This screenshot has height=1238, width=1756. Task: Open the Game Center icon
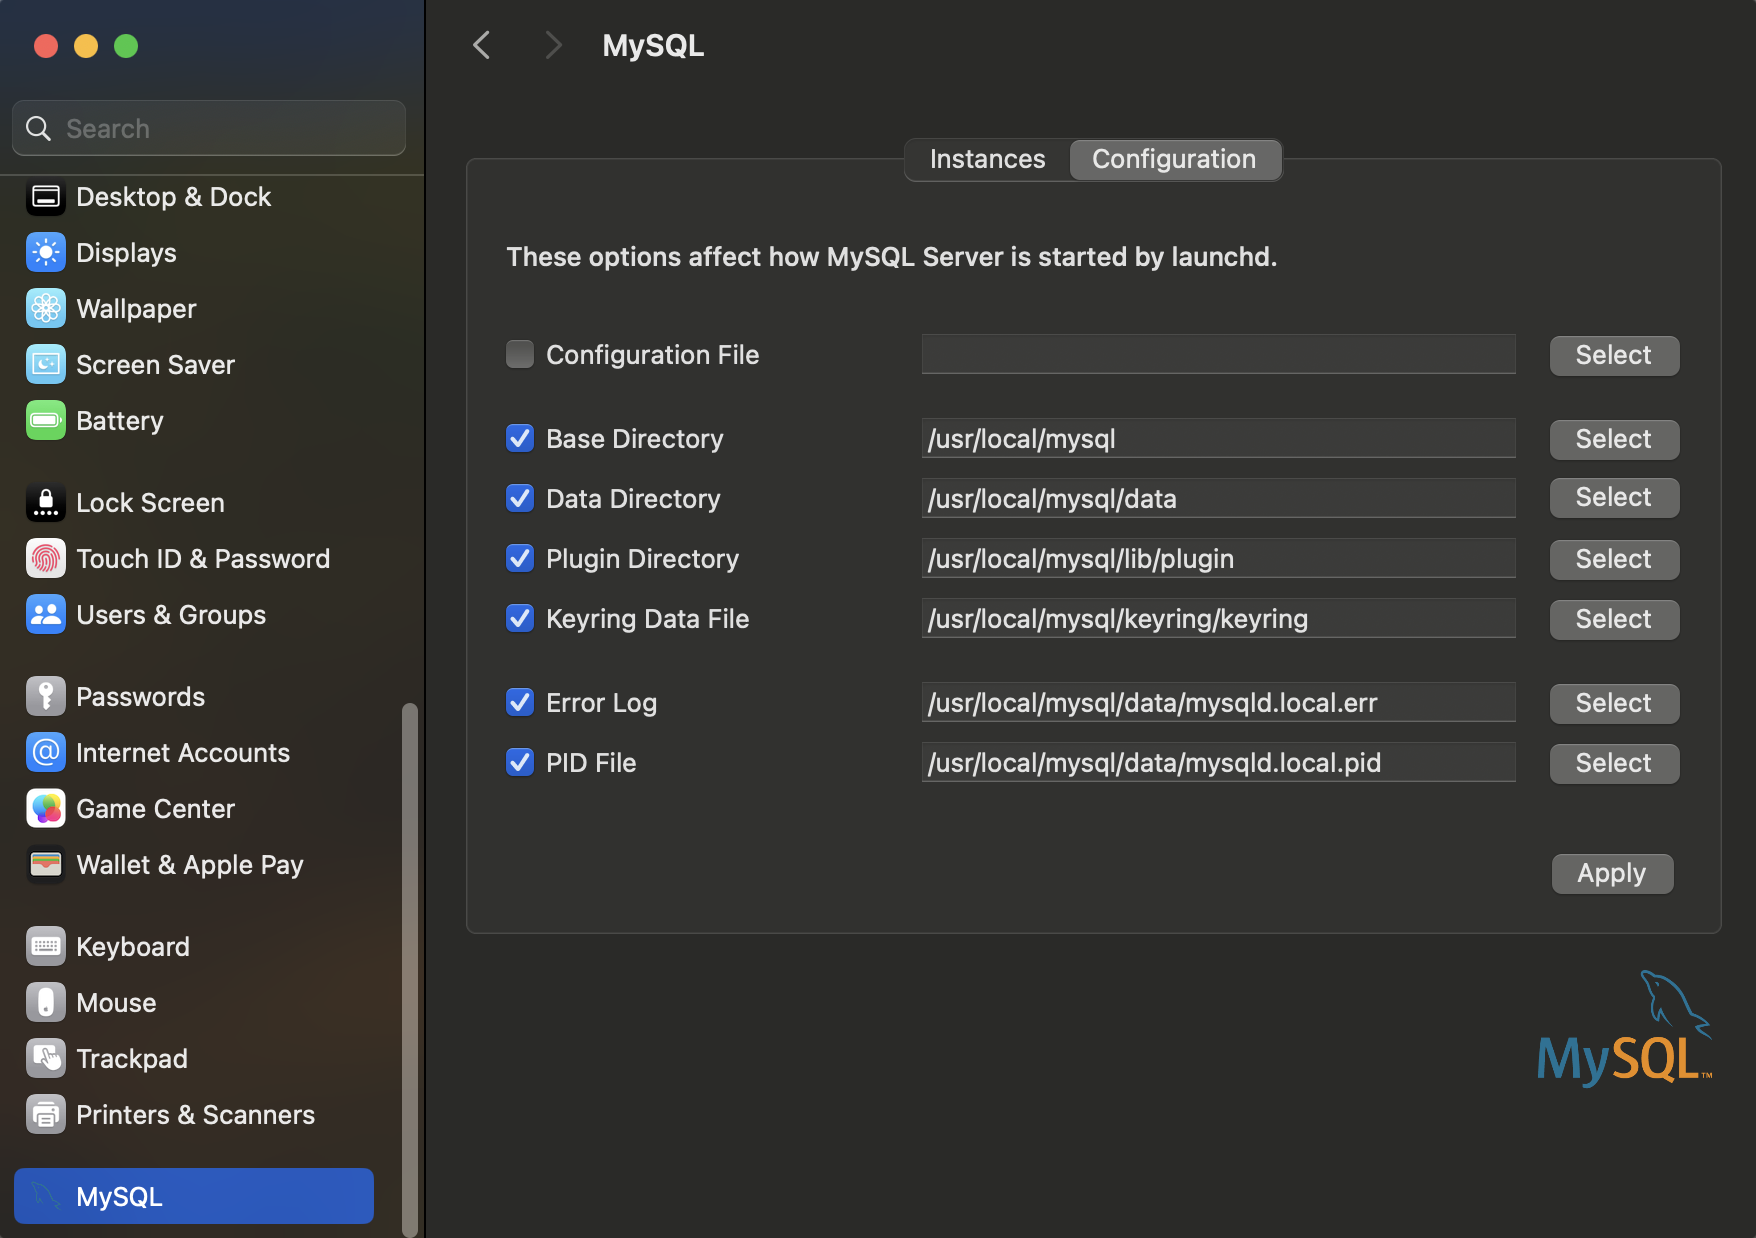click(46, 809)
